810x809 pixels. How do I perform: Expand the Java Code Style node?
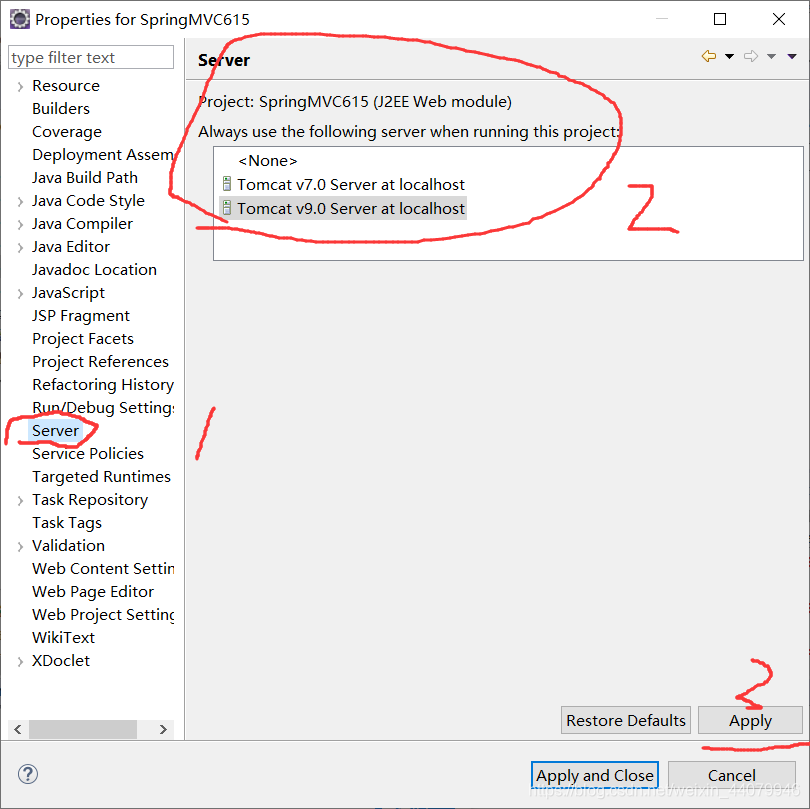[x=20, y=201]
